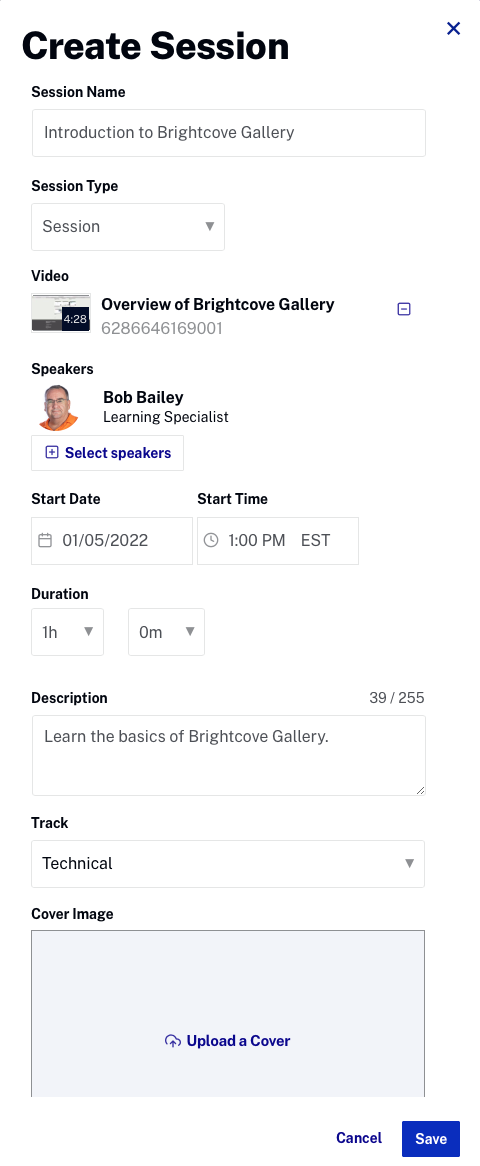Click the Start Date field 01/05/2022
Image resolution: width=480 pixels, height=1166 pixels.
(112, 541)
